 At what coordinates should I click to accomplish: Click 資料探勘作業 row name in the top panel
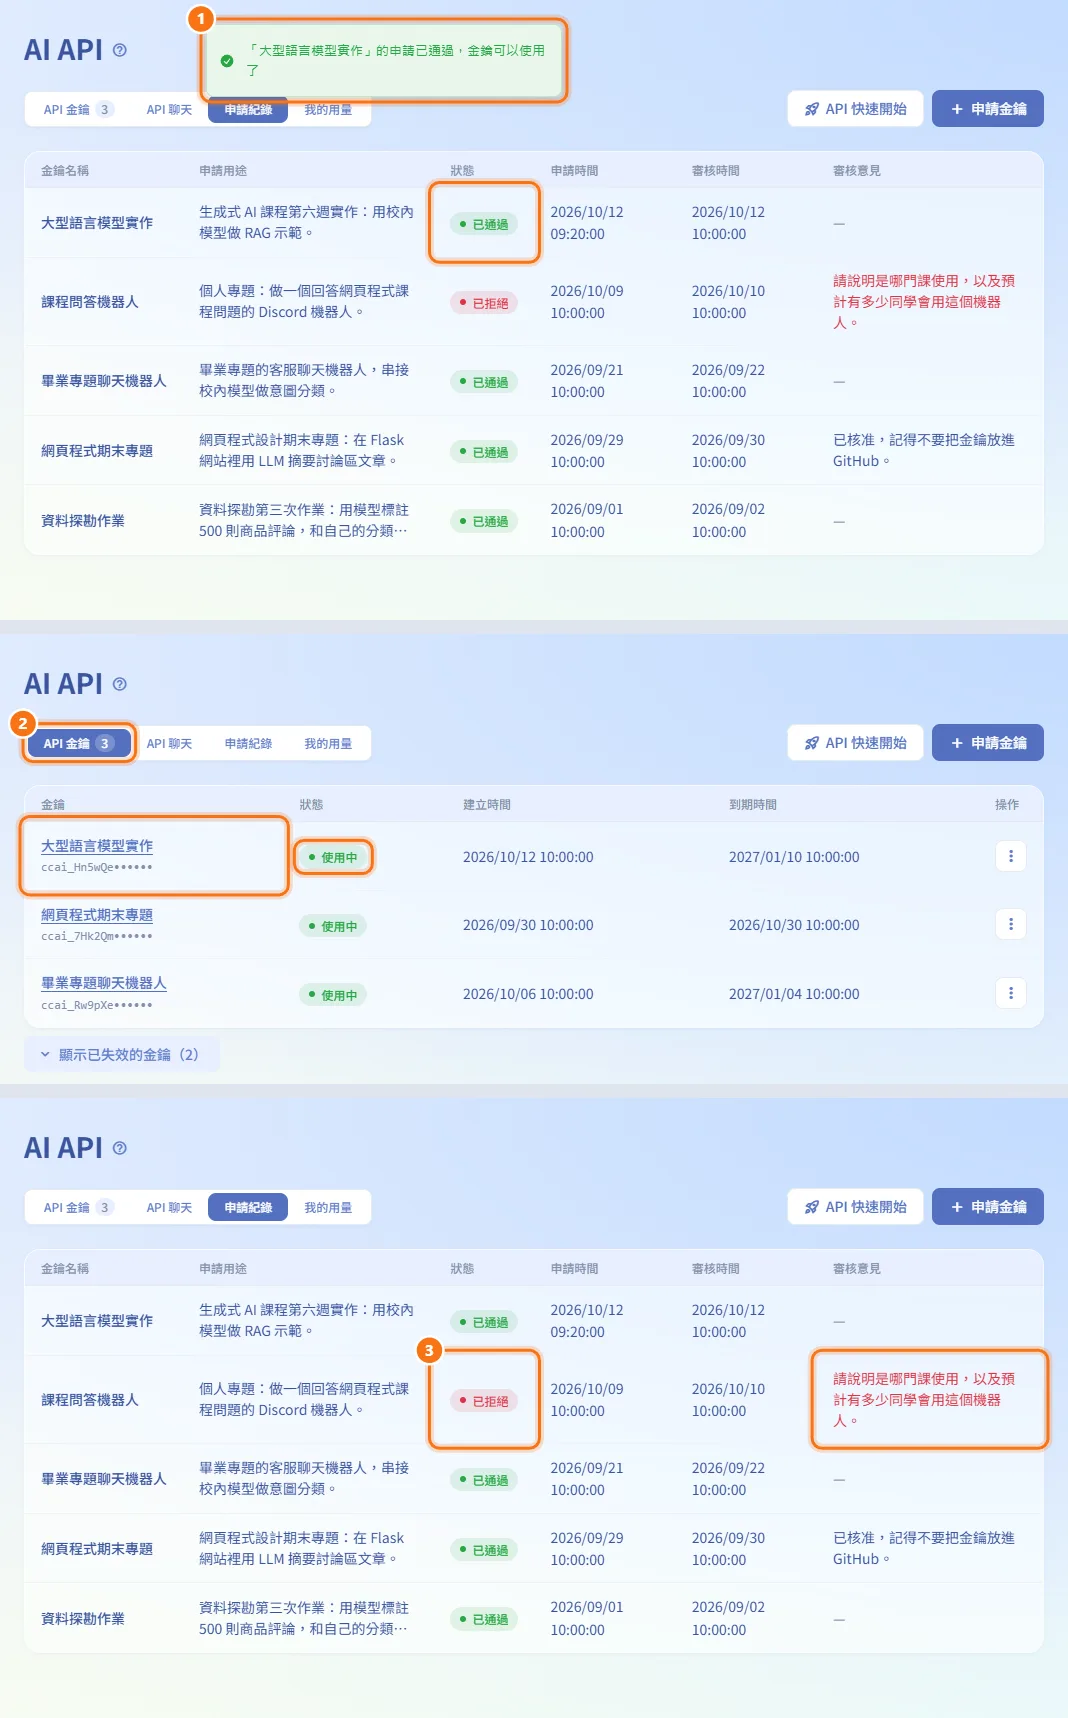click(x=83, y=521)
